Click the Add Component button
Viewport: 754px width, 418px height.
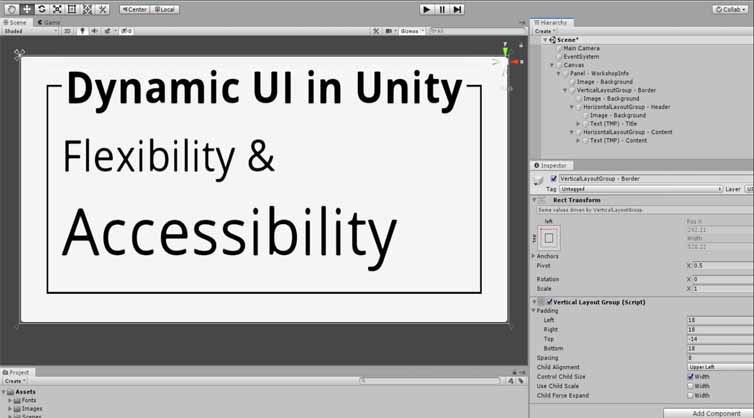click(x=708, y=413)
